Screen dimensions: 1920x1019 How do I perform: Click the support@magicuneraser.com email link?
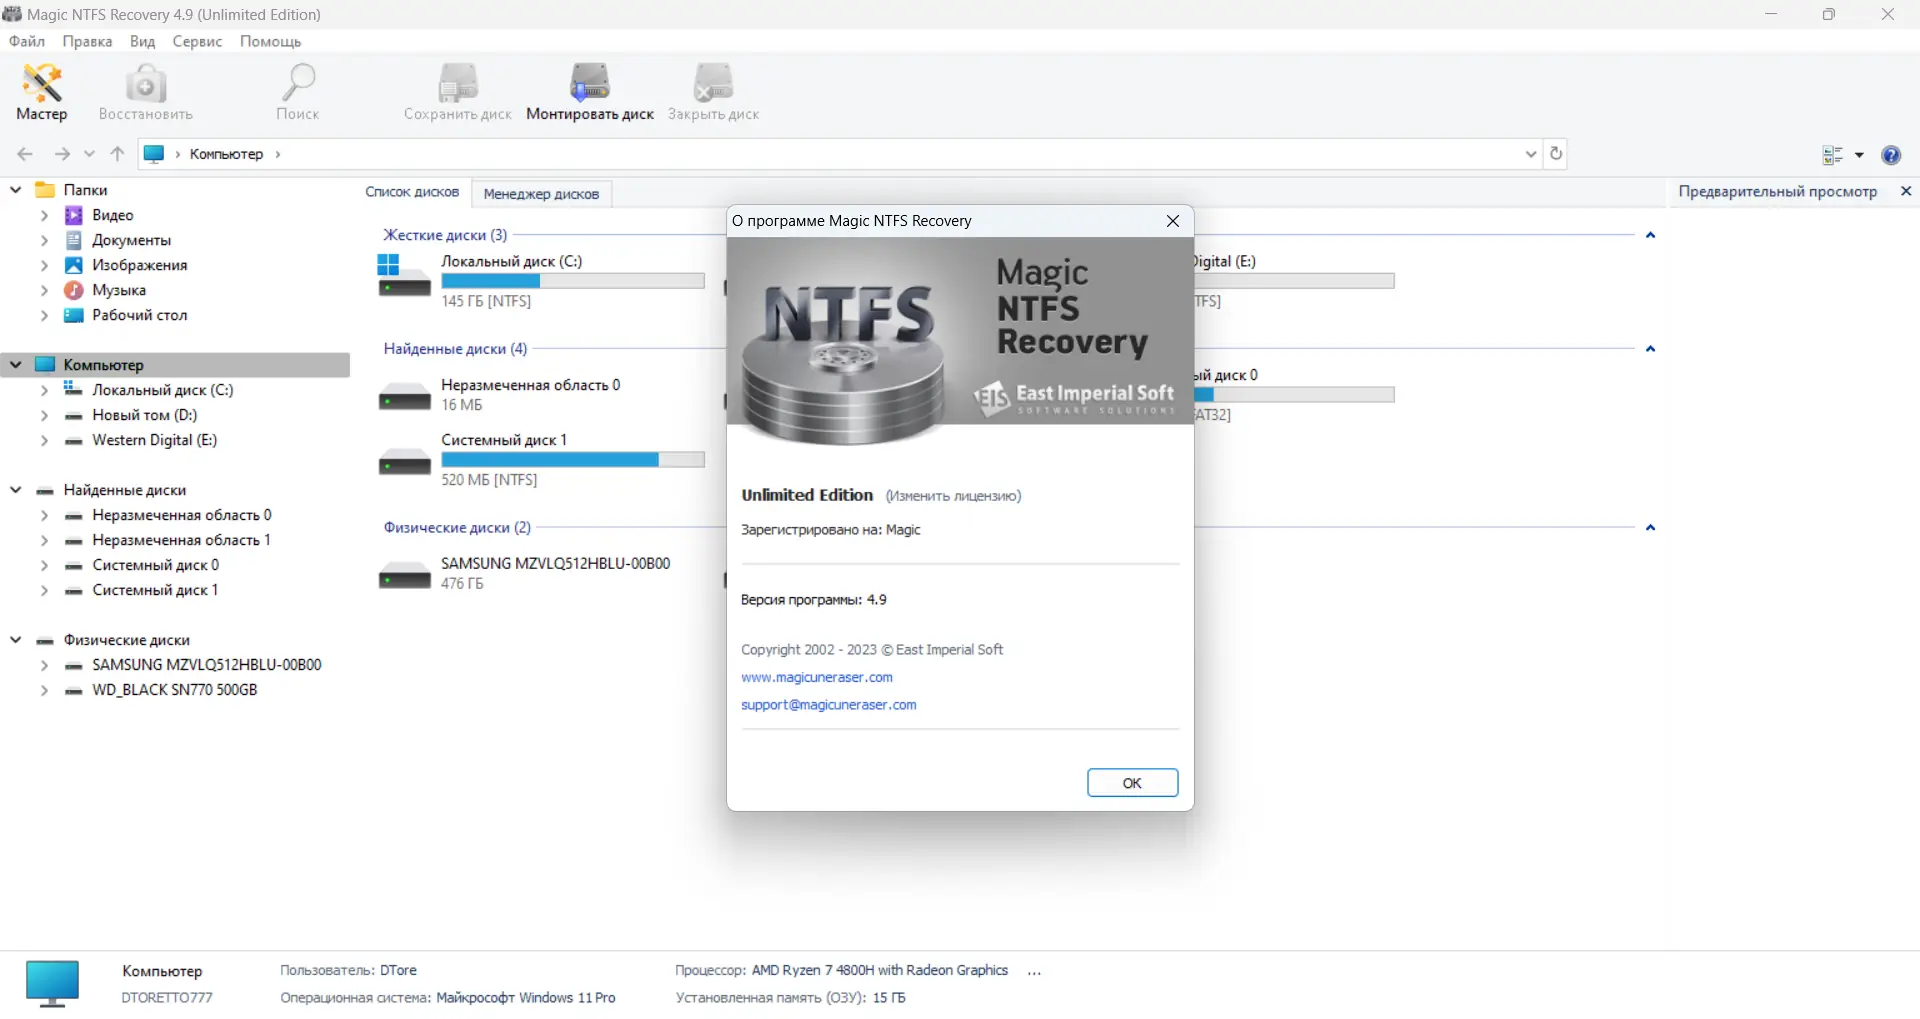tap(829, 705)
